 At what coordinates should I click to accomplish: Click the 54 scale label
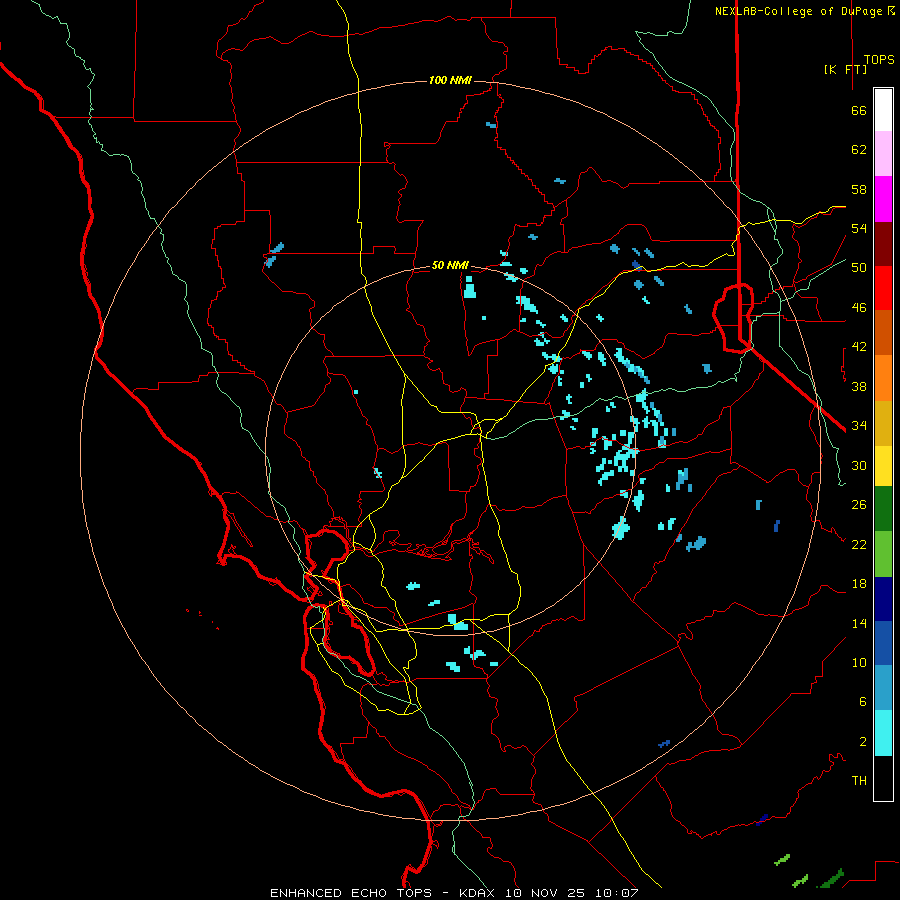(859, 228)
